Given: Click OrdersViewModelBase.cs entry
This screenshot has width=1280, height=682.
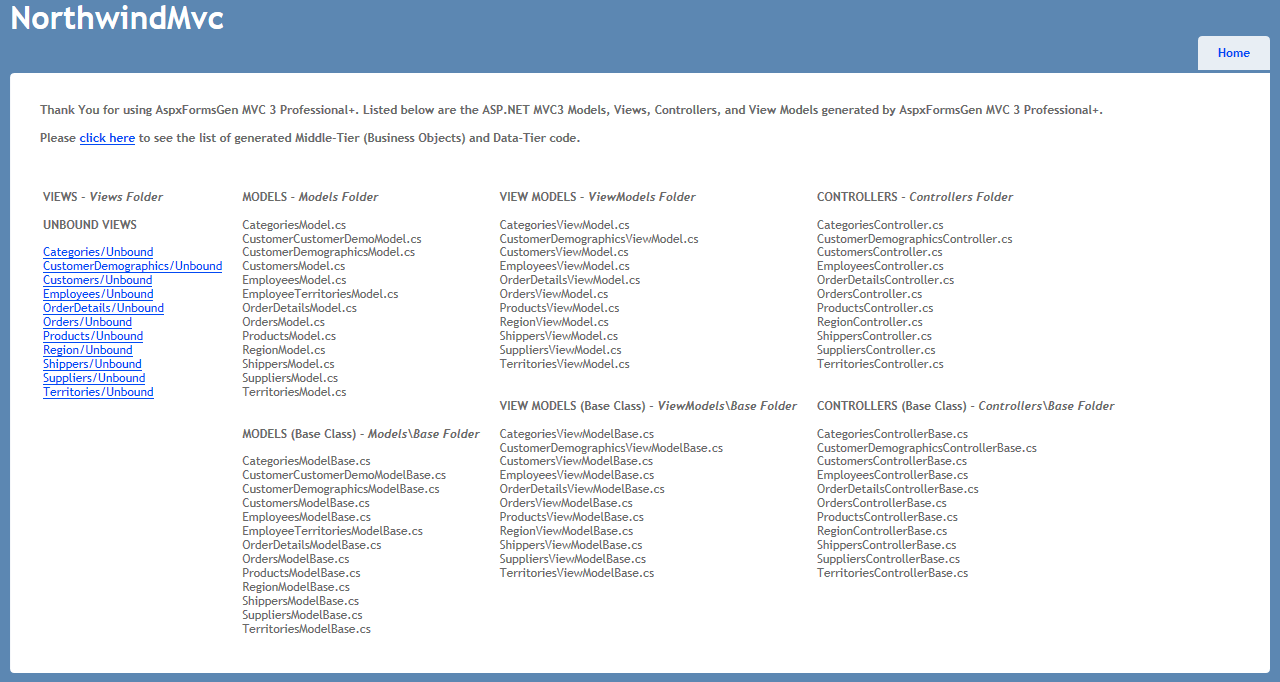Looking at the screenshot, I should pyautogui.click(x=566, y=503).
